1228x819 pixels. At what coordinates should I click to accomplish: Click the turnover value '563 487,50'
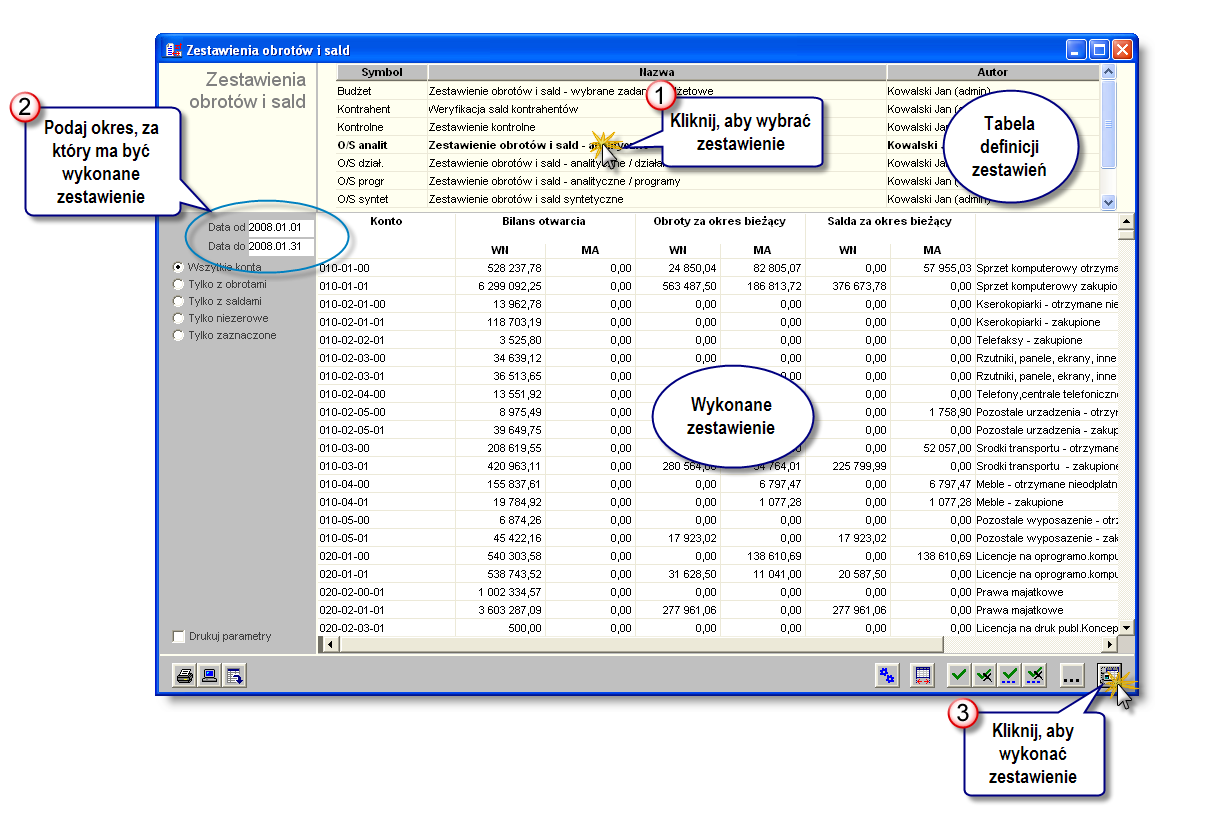[689, 286]
